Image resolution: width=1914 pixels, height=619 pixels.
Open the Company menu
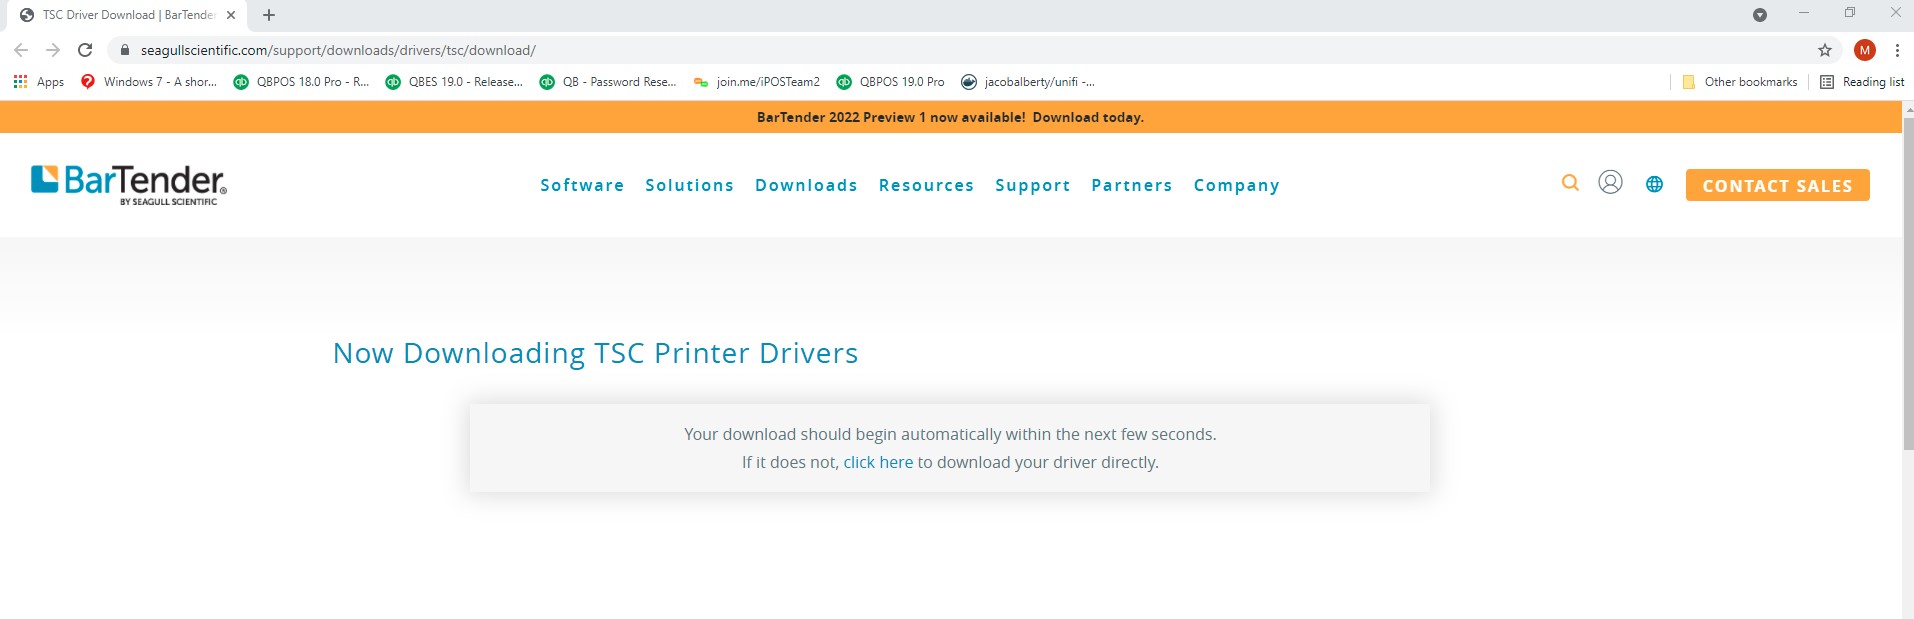pyautogui.click(x=1237, y=186)
